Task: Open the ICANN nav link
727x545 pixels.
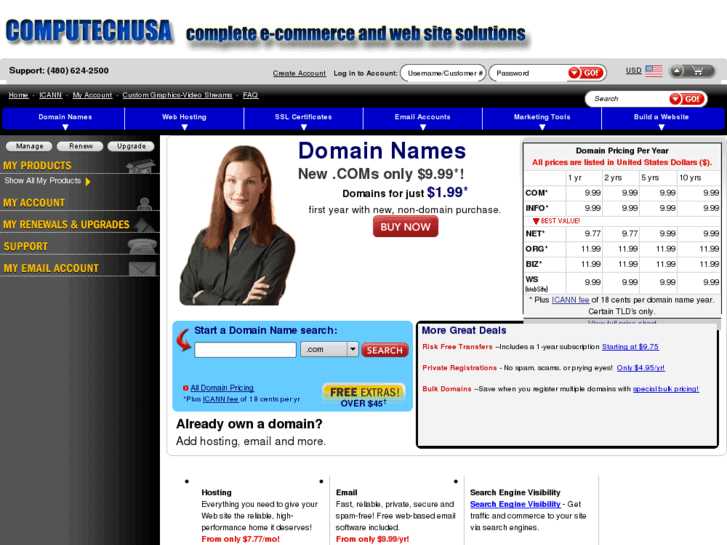Action: [51, 95]
